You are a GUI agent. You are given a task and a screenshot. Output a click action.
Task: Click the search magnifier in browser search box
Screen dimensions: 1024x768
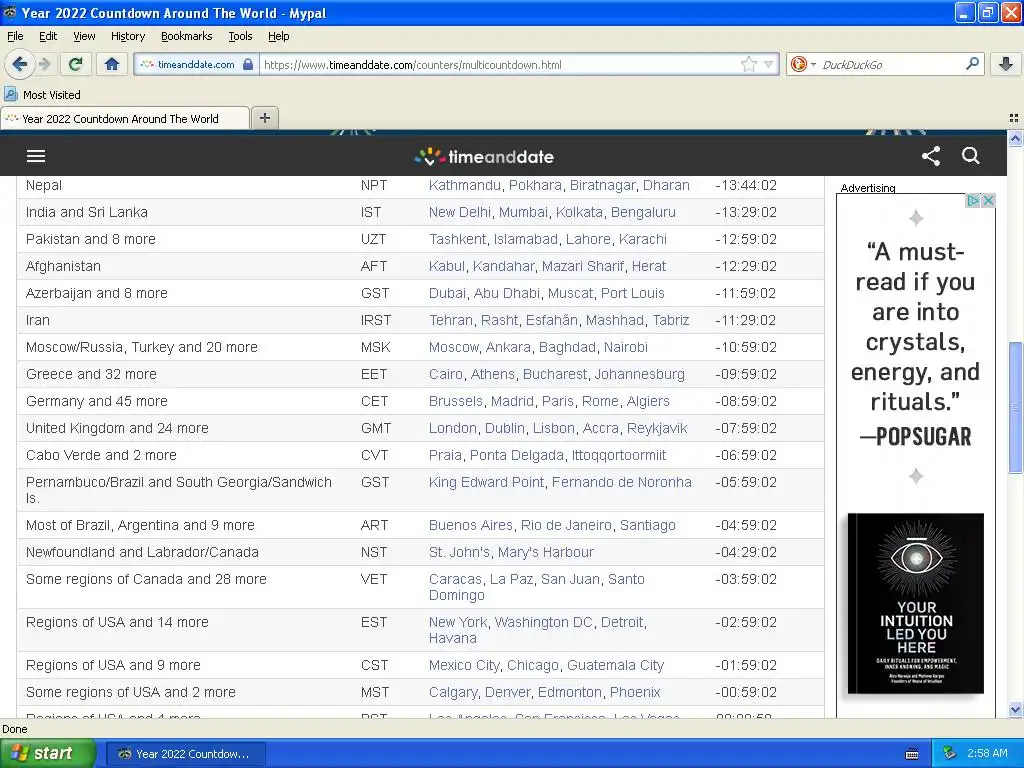point(972,64)
